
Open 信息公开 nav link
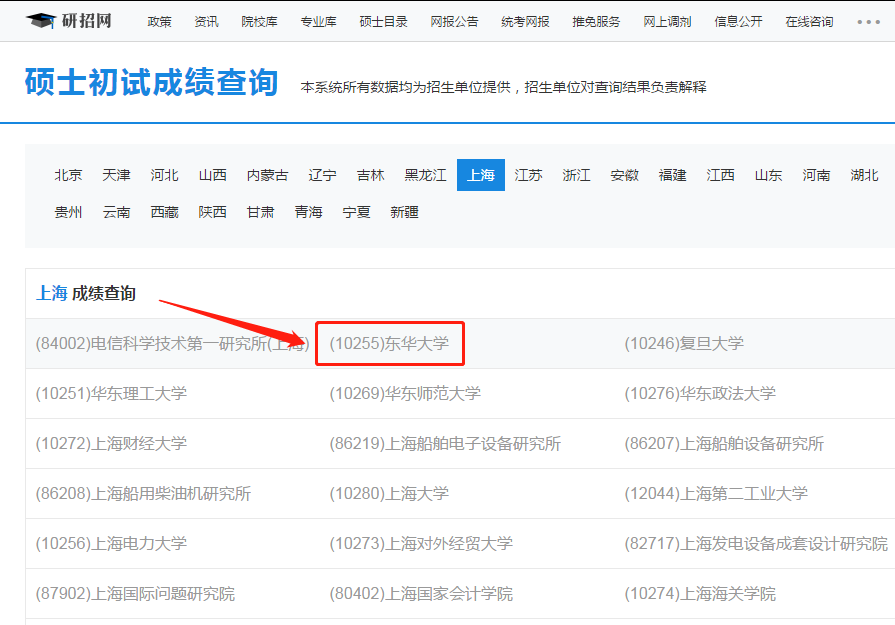pyautogui.click(x=738, y=22)
